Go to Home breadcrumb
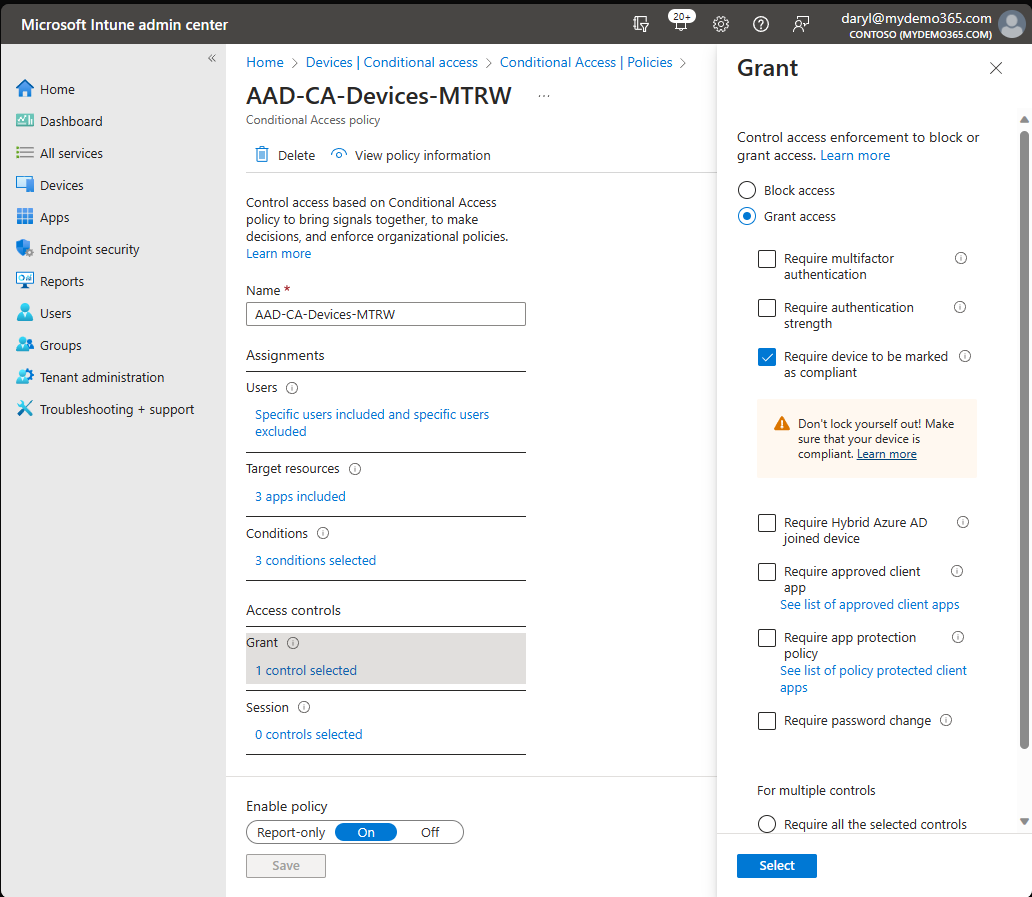 (265, 63)
